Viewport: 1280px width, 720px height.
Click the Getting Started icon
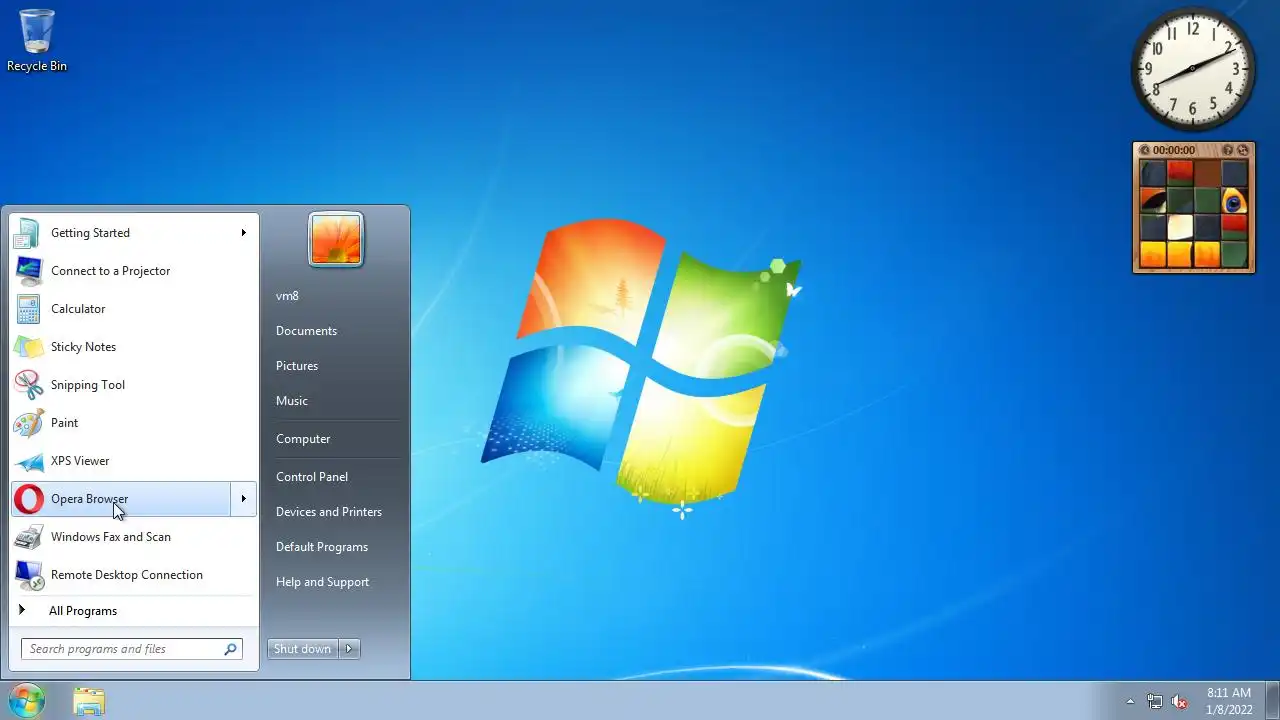tap(28, 233)
